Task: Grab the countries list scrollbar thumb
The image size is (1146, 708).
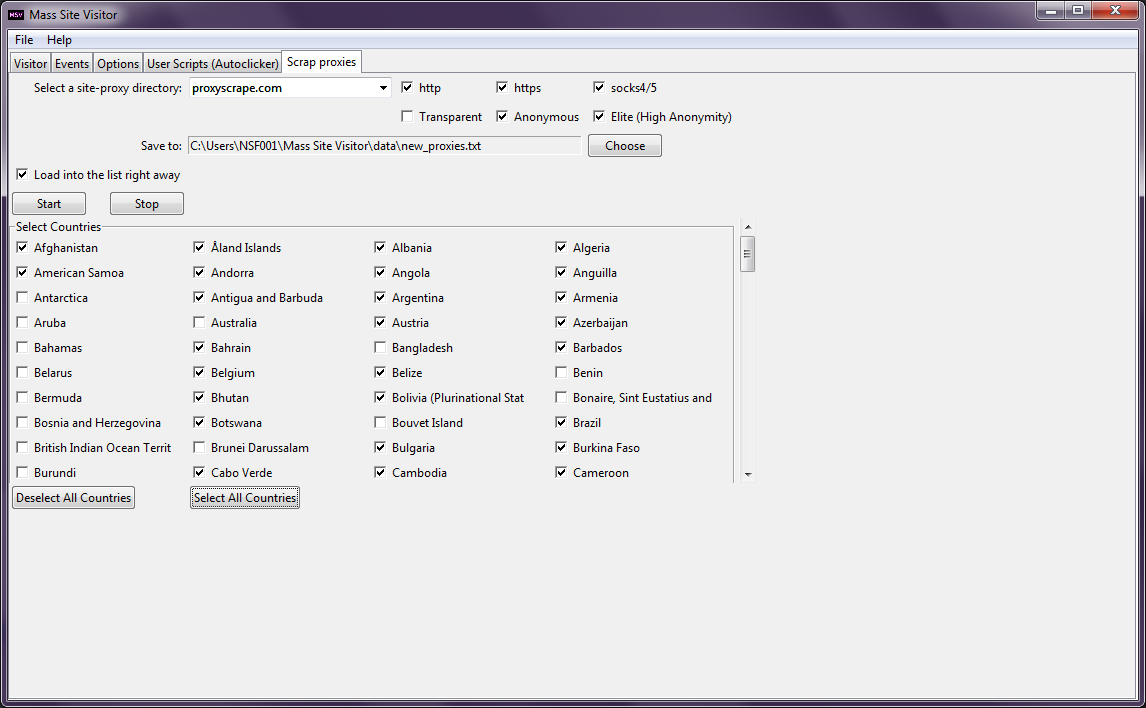Action: pyautogui.click(x=747, y=253)
